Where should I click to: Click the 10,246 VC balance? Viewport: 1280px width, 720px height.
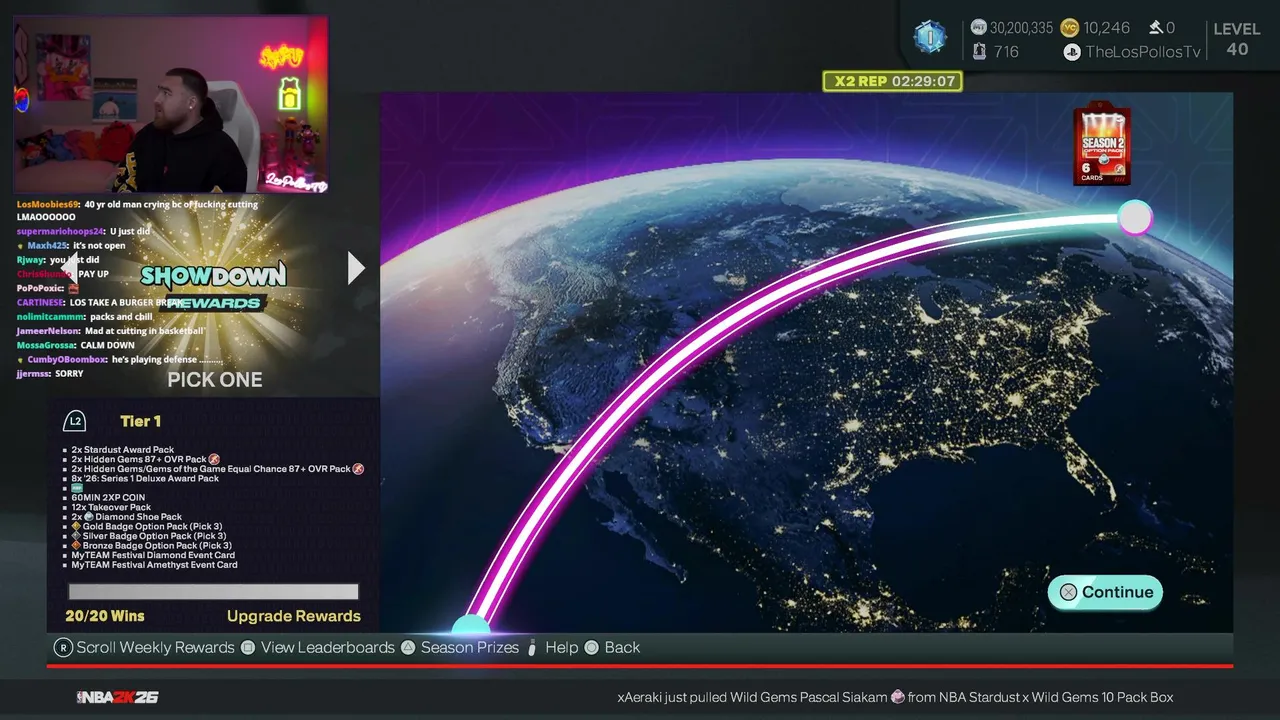click(x=1107, y=28)
